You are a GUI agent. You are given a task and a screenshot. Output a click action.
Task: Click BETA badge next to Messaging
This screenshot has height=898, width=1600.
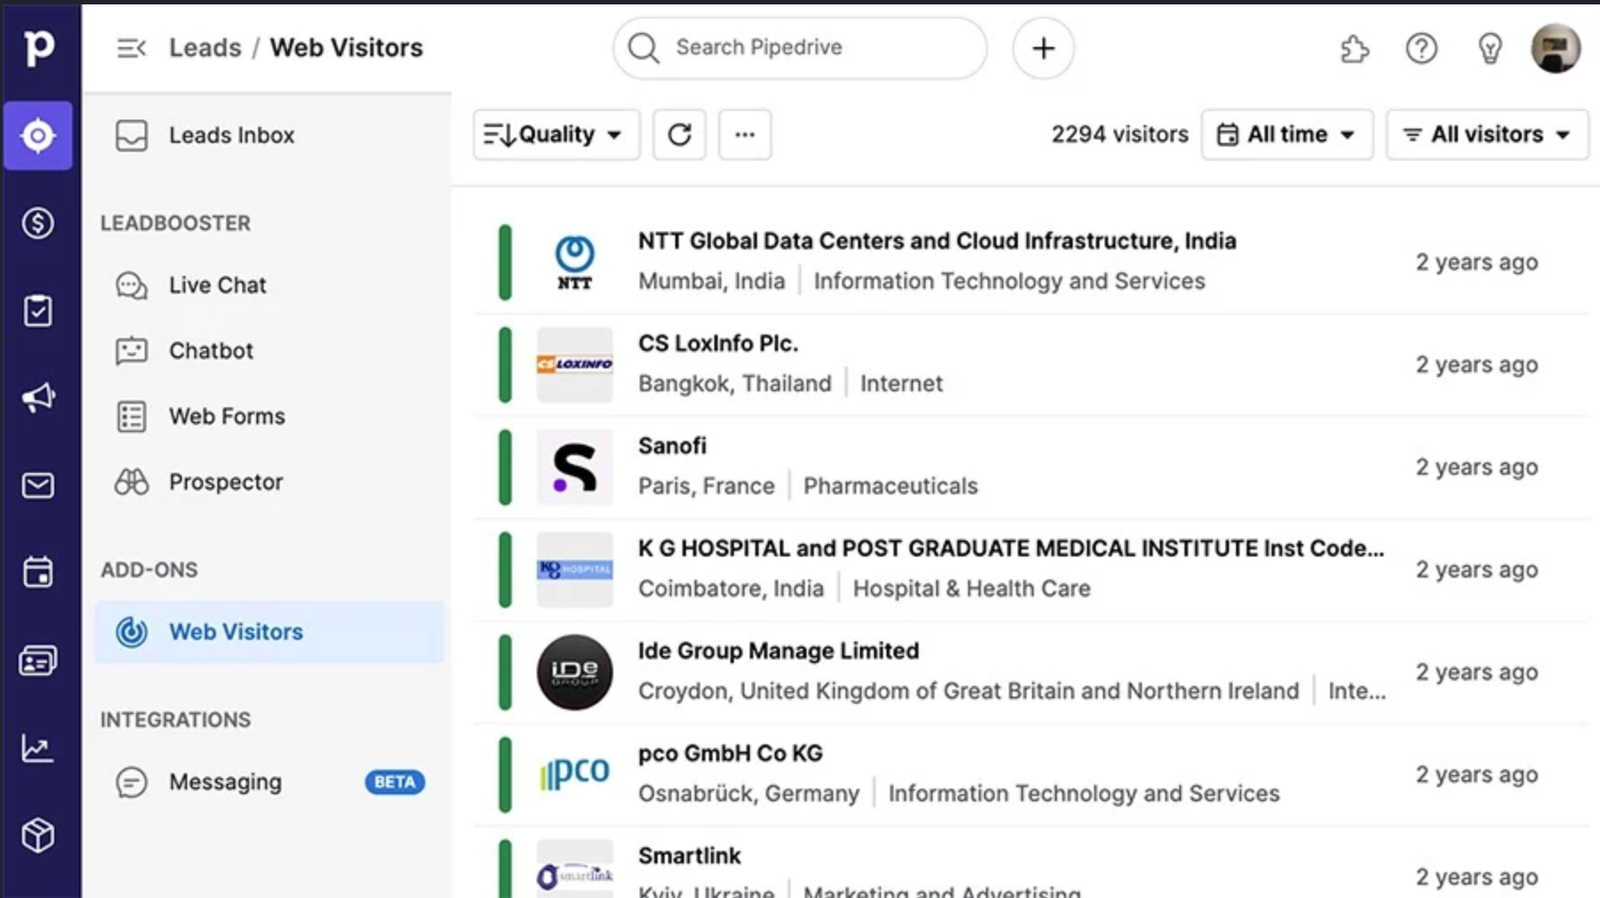[x=395, y=782]
